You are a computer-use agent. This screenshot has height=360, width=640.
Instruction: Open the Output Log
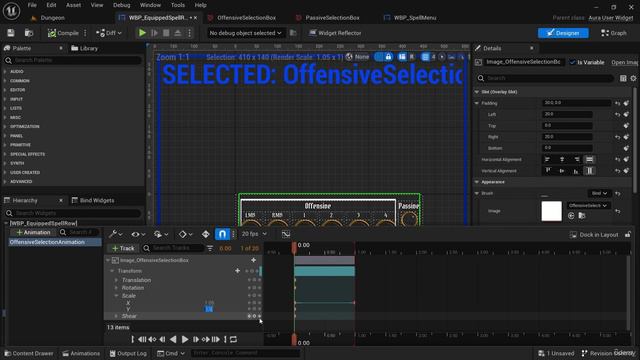click(128, 353)
